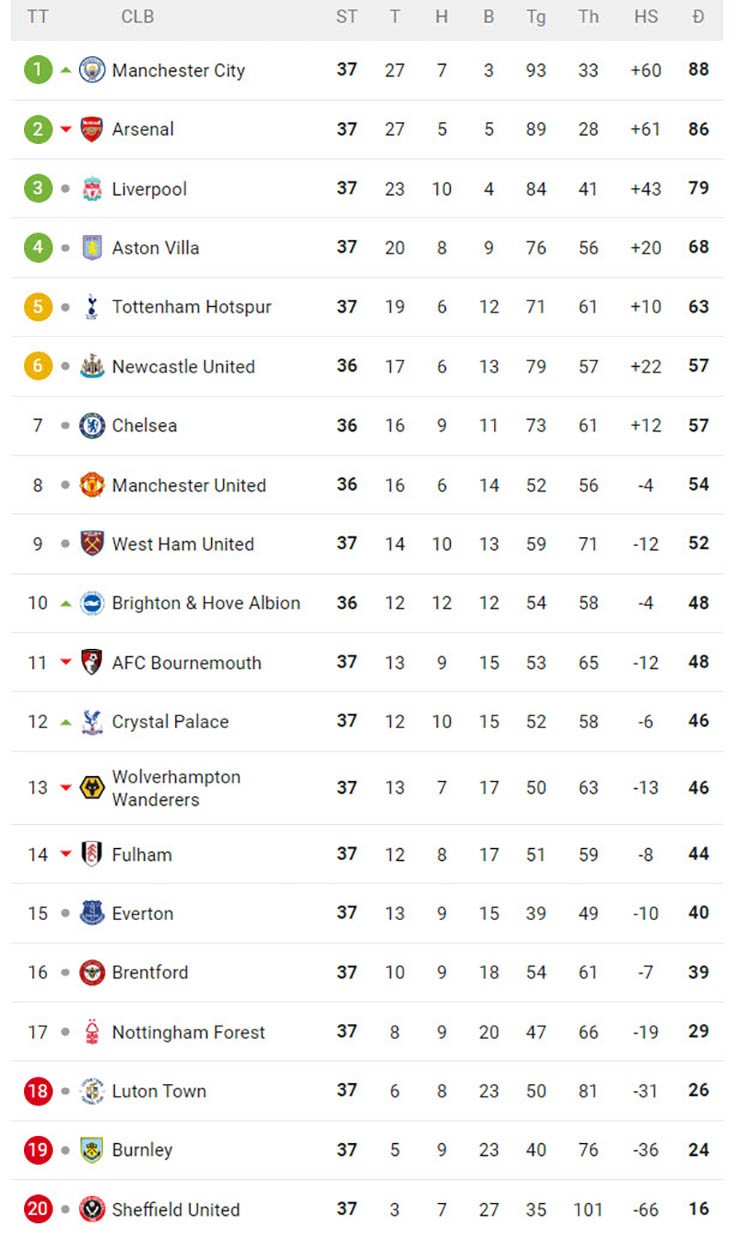Click Crystal Palace's green up arrow
The height and width of the screenshot is (1239, 740).
coord(66,722)
